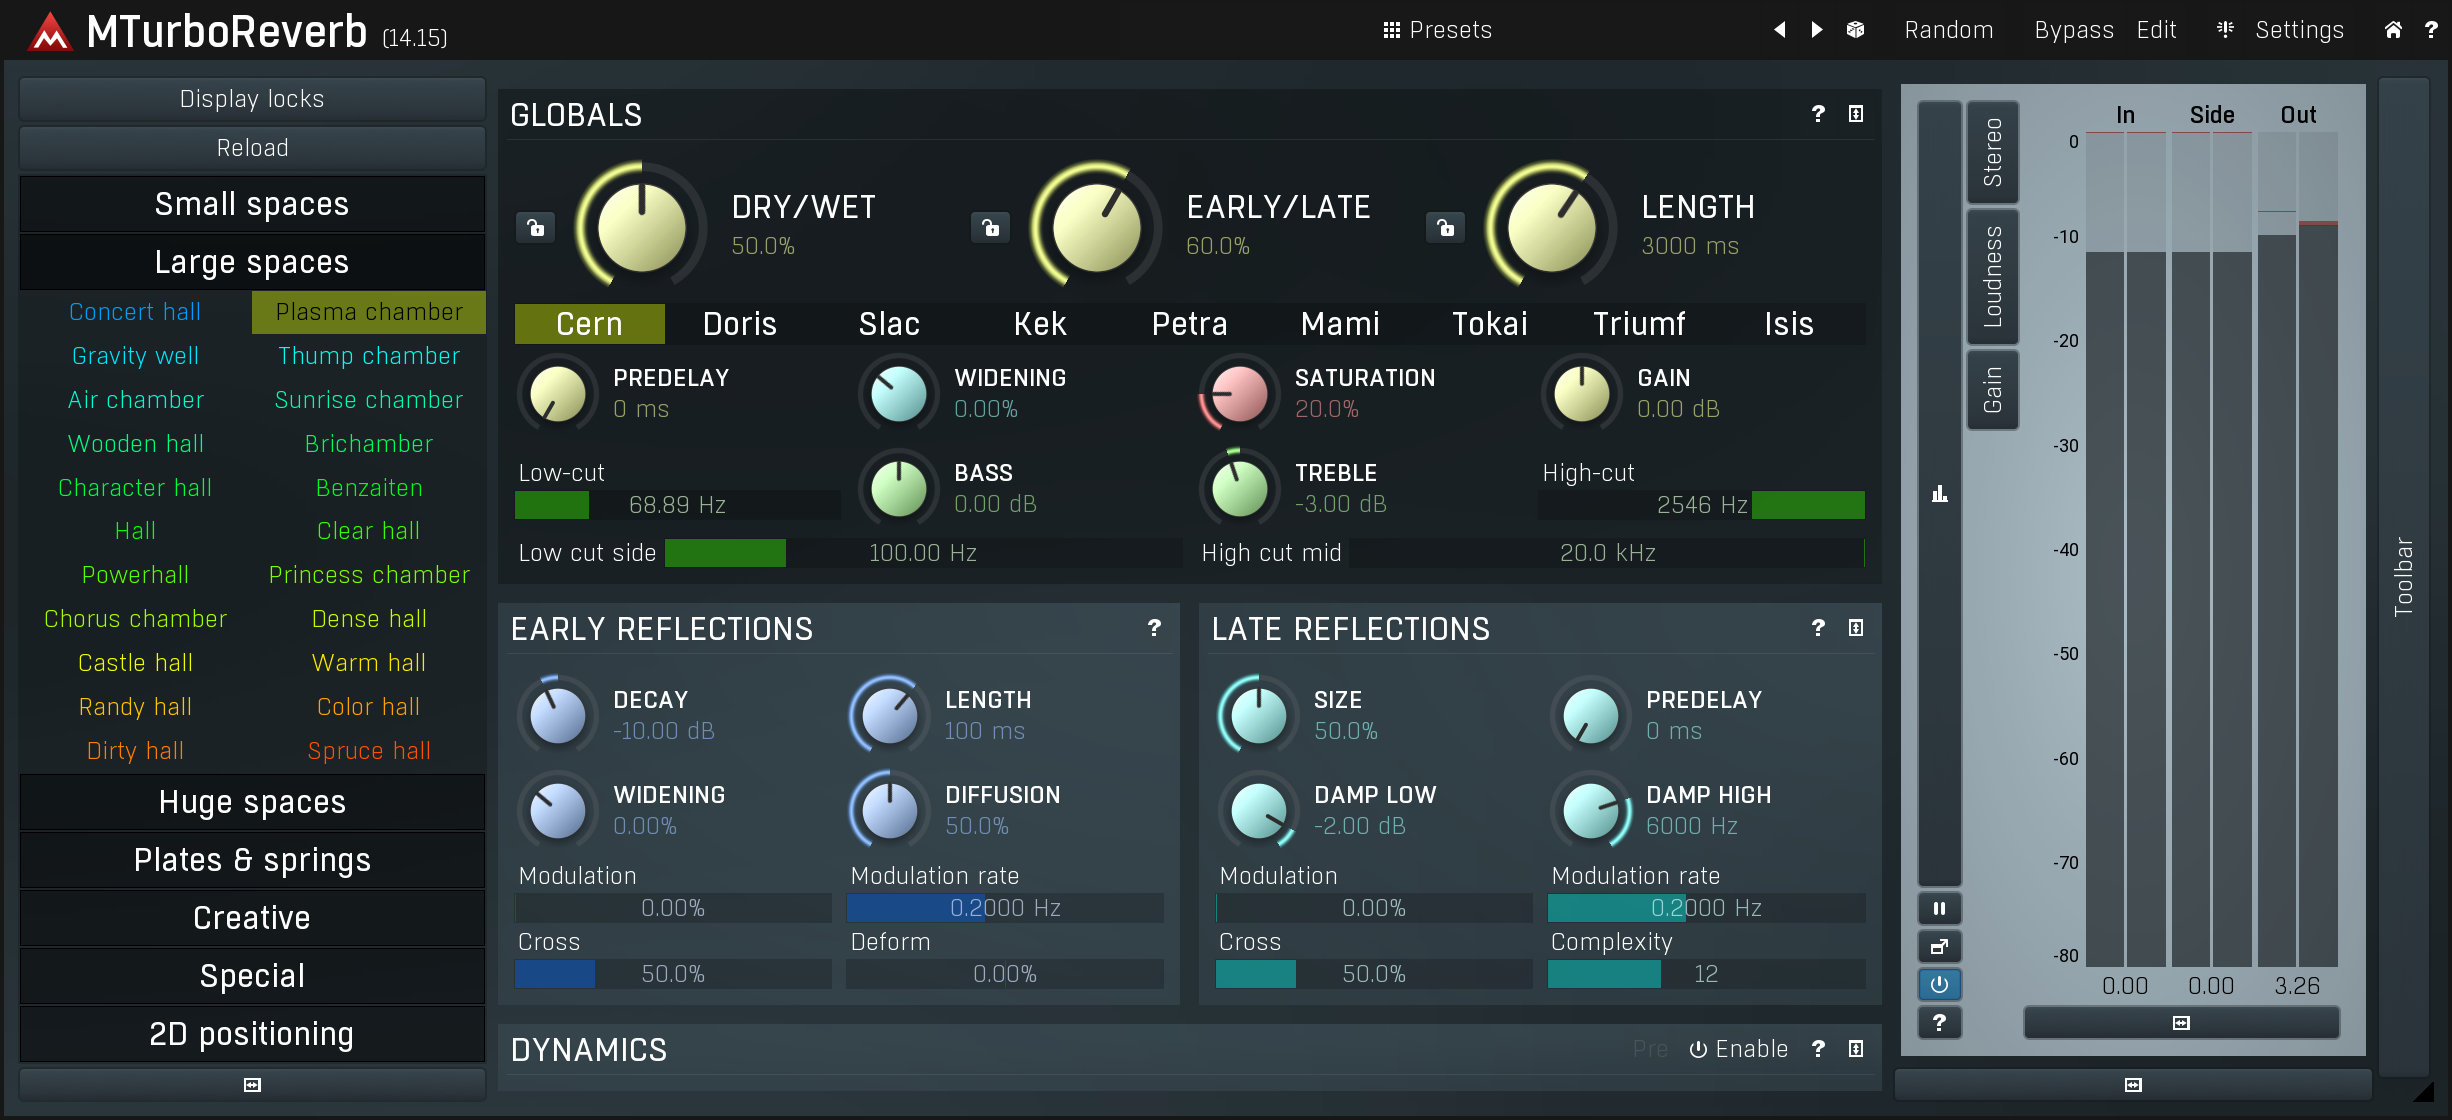Image resolution: width=2452 pixels, height=1120 pixels.
Task: Open the Presets menu
Action: click(x=1437, y=30)
